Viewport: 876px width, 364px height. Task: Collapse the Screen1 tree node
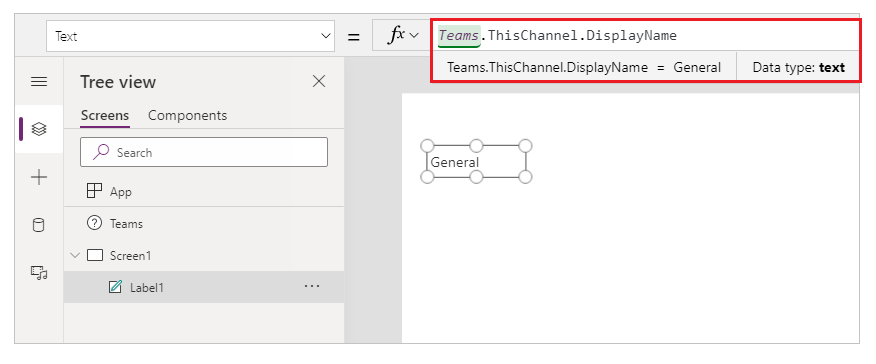pos(75,256)
